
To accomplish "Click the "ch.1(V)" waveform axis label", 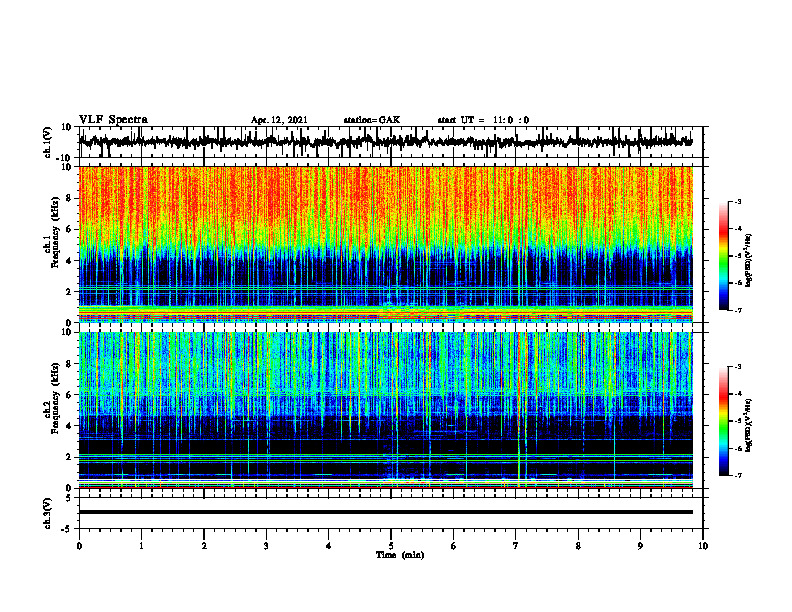I will [48, 142].
